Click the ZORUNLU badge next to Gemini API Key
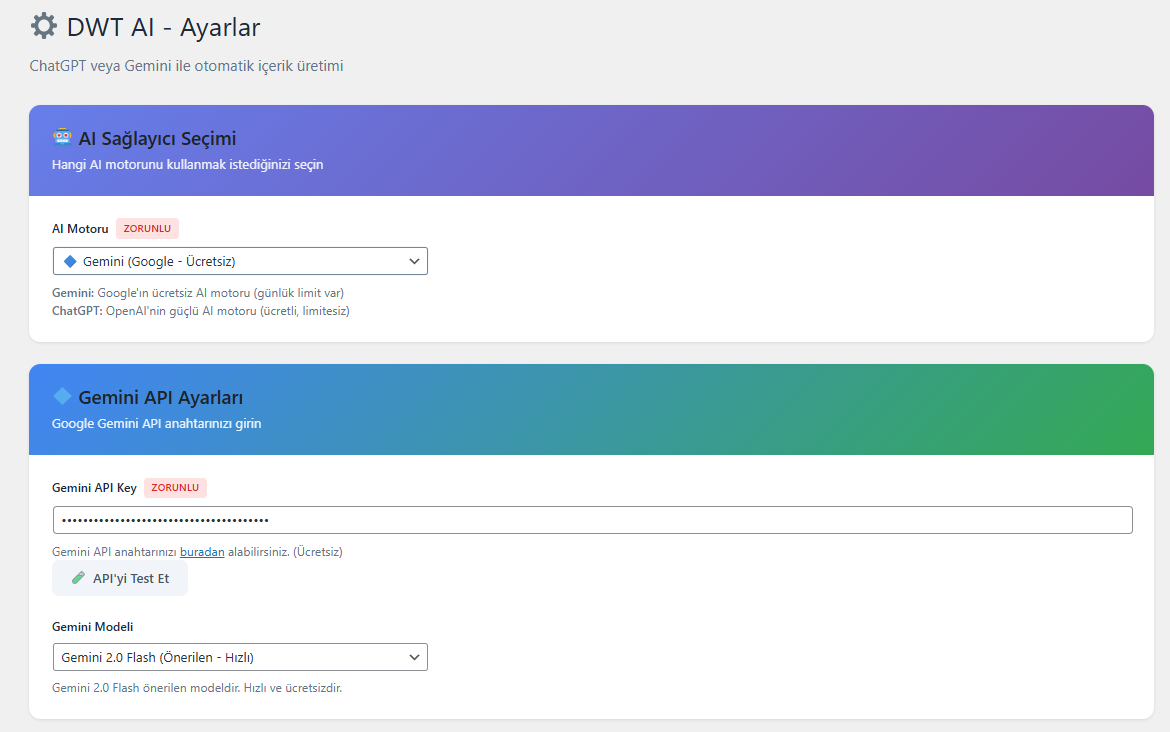The width and height of the screenshot is (1170, 732). point(175,488)
